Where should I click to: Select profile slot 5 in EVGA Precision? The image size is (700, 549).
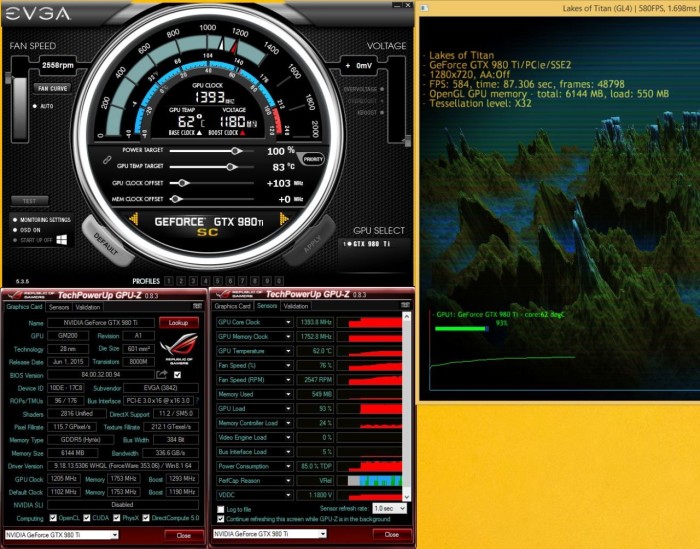(x=218, y=281)
